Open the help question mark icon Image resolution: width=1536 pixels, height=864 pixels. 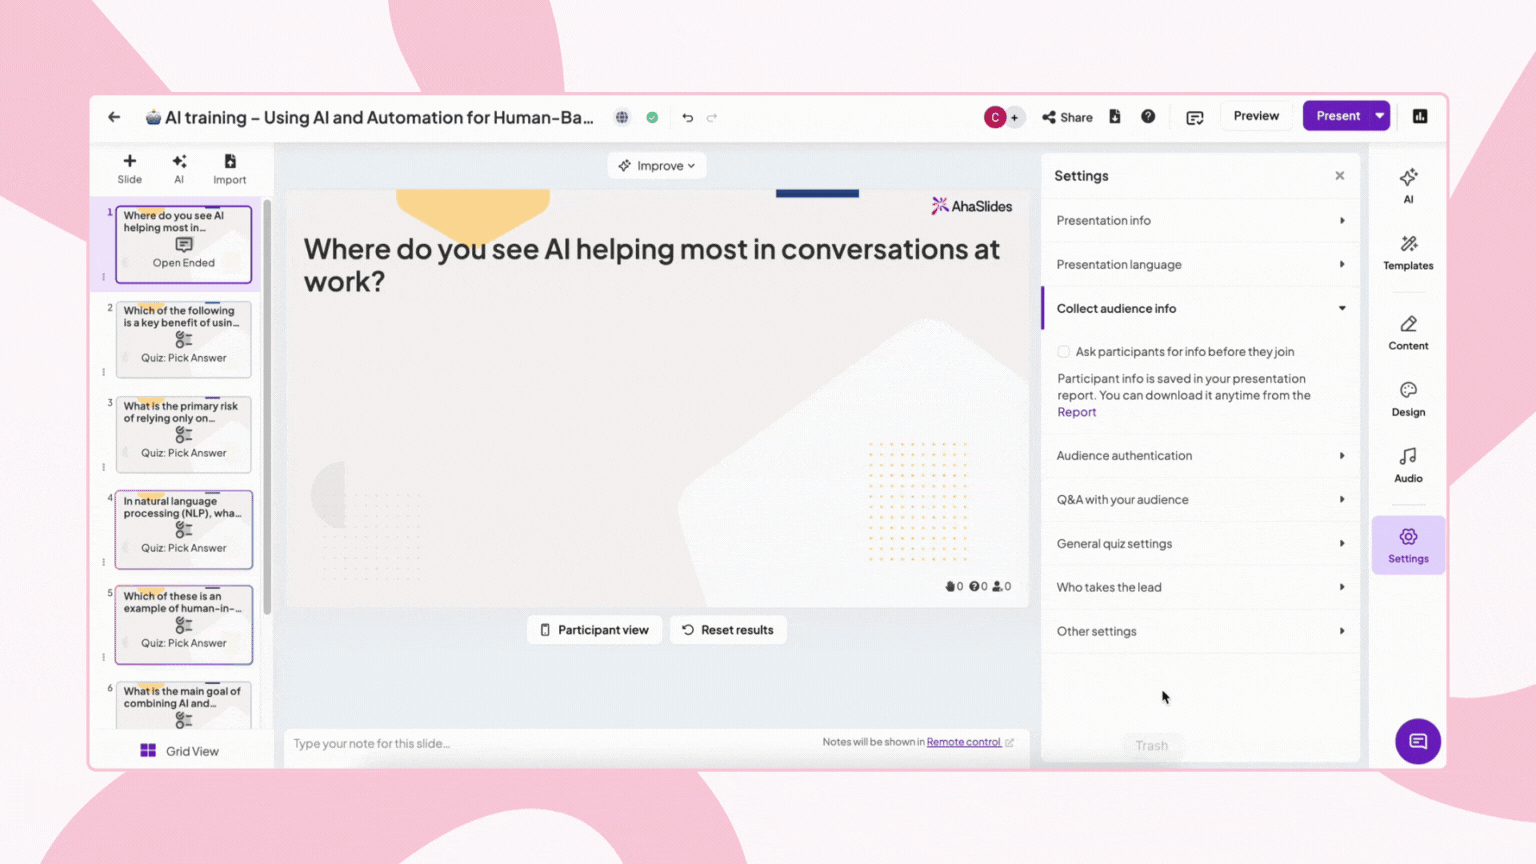[1148, 116]
